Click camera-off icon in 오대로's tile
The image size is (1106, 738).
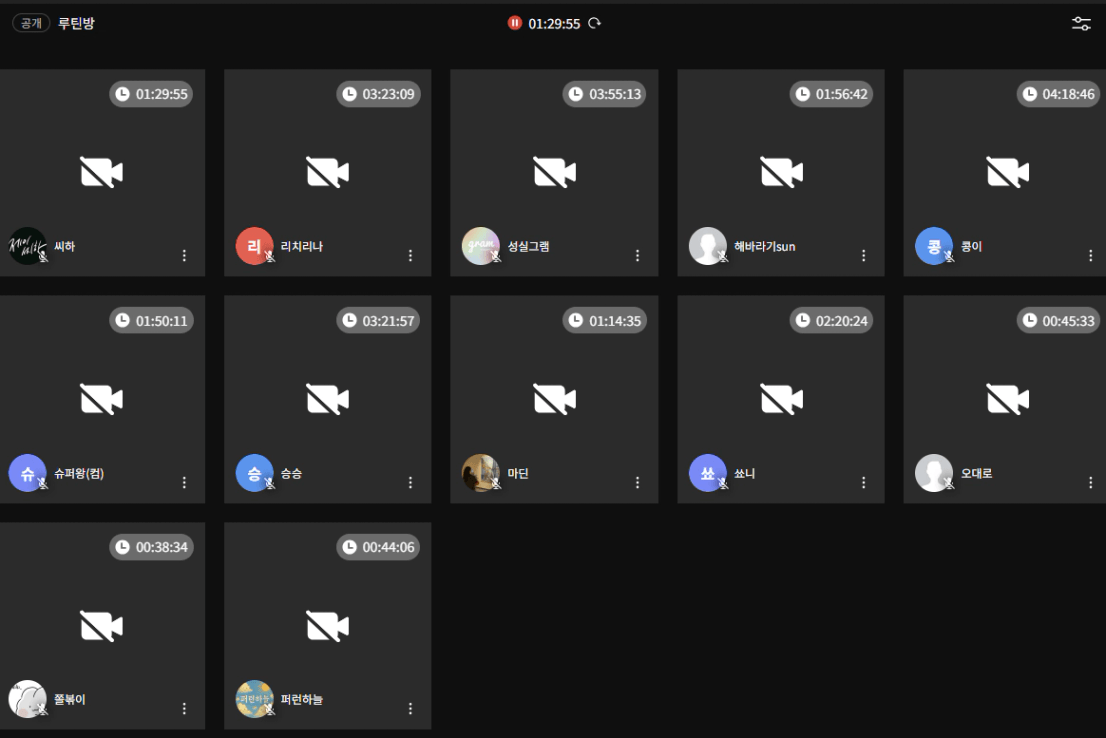(1008, 399)
